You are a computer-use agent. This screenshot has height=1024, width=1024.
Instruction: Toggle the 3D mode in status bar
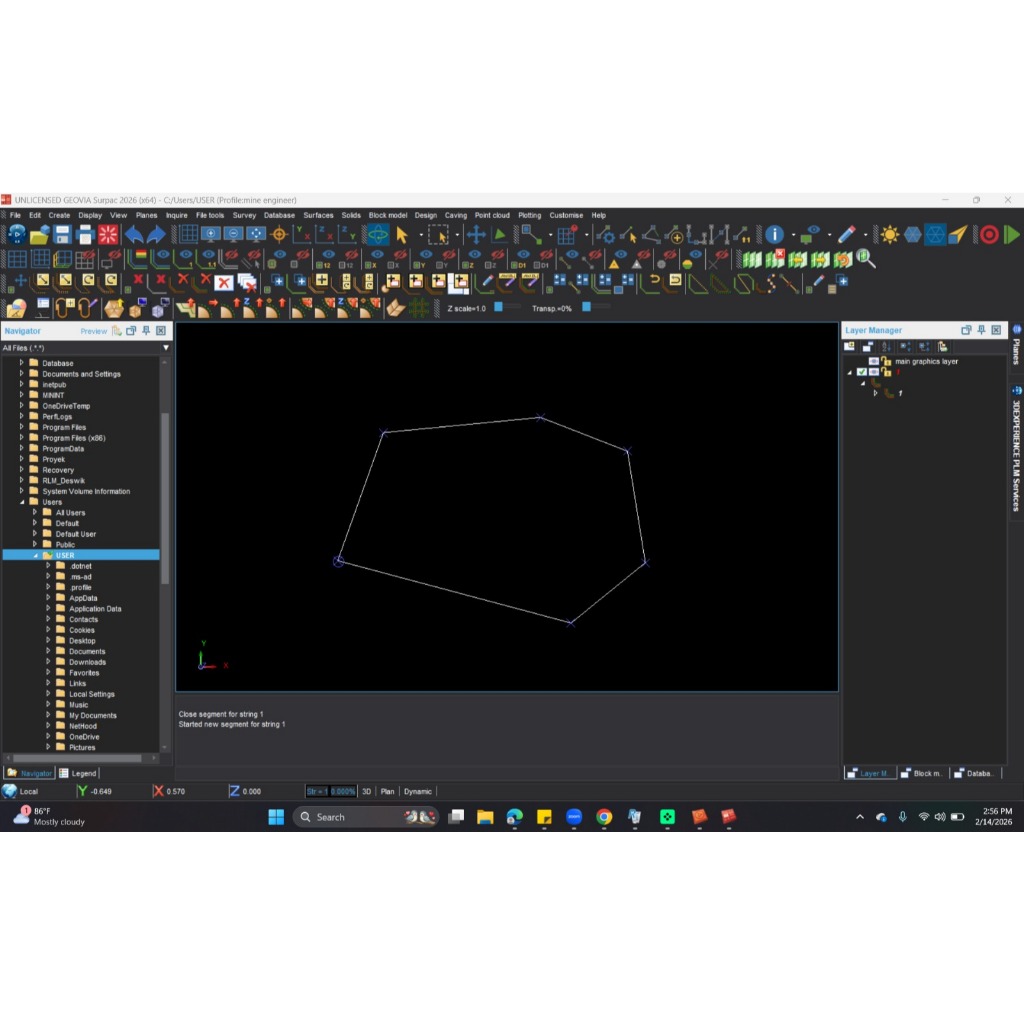(366, 791)
